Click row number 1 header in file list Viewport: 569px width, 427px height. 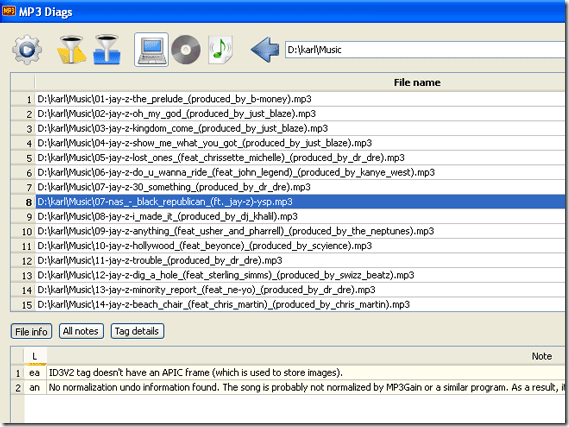23,99
